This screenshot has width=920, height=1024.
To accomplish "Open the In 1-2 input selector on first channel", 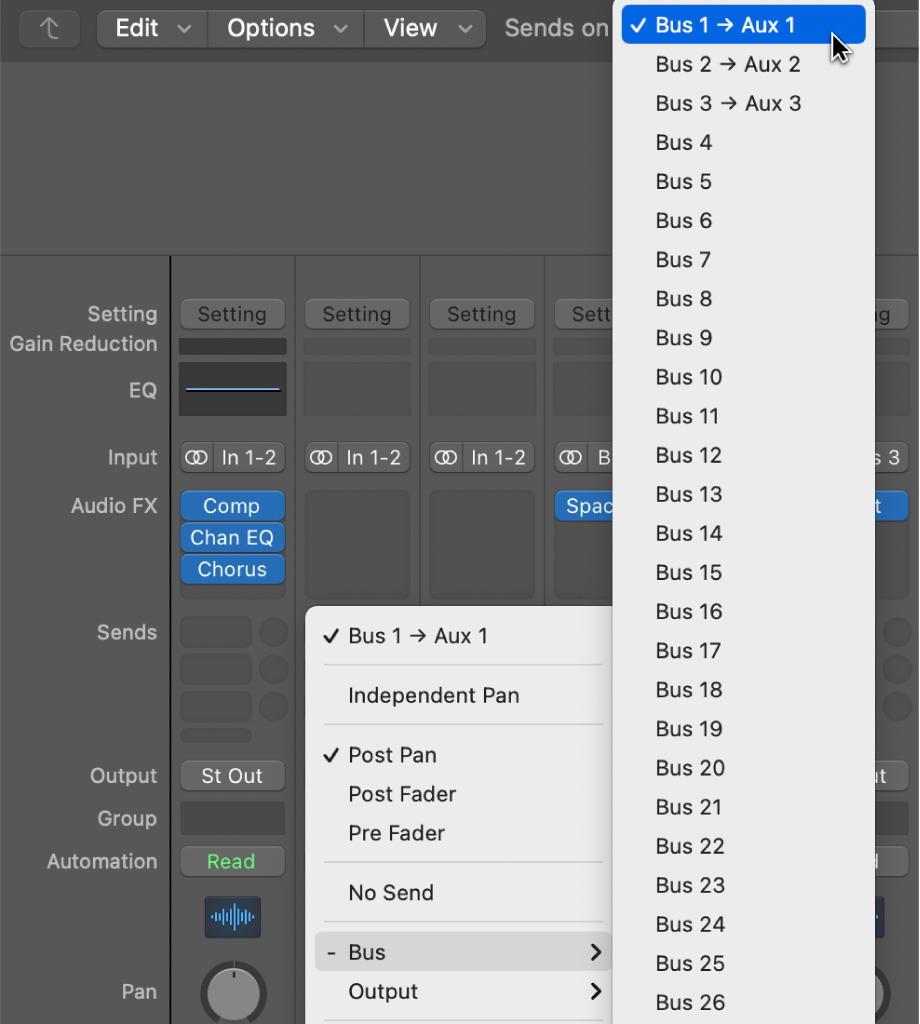I will click(x=248, y=457).
